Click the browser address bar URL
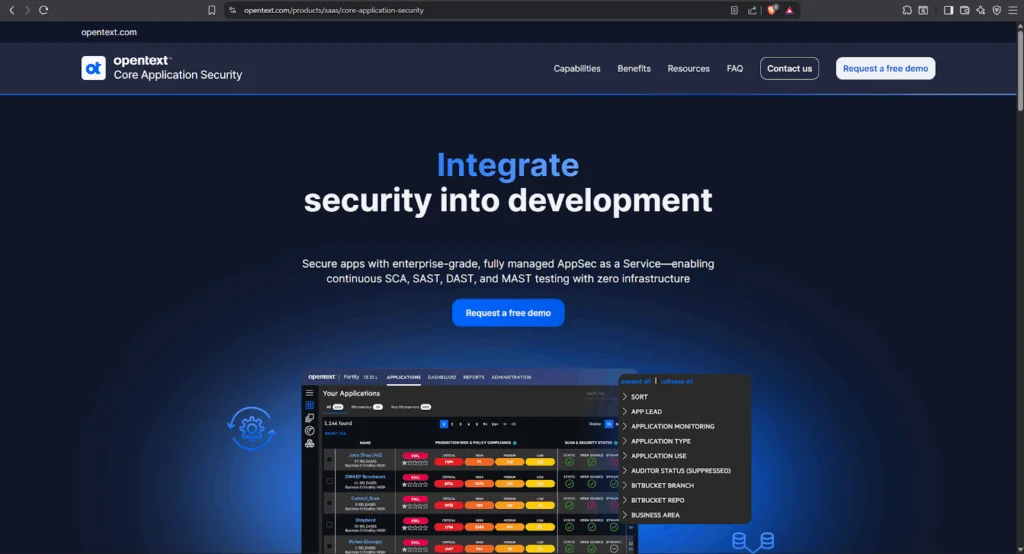 pyautogui.click(x=334, y=10)
